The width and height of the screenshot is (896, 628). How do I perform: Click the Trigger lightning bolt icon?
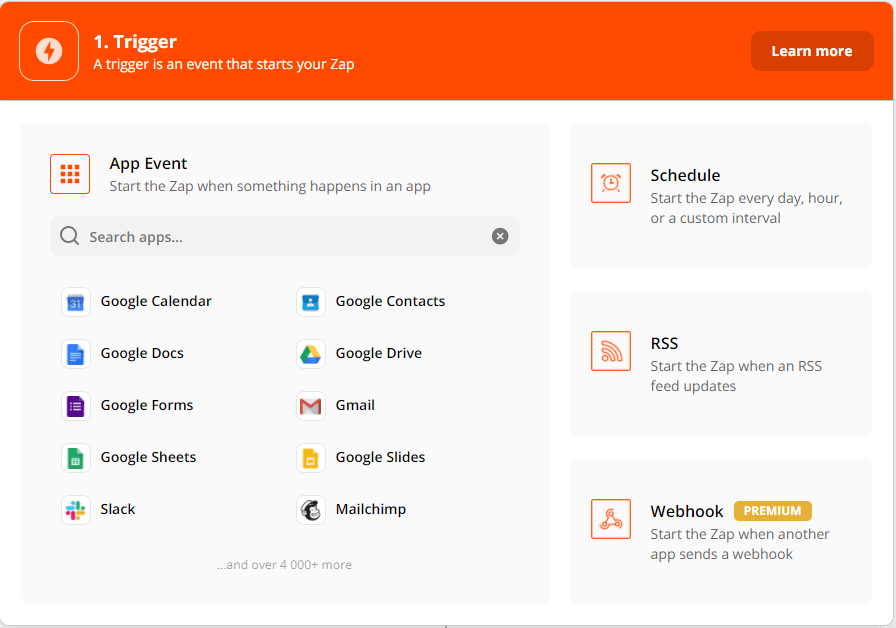49,51
